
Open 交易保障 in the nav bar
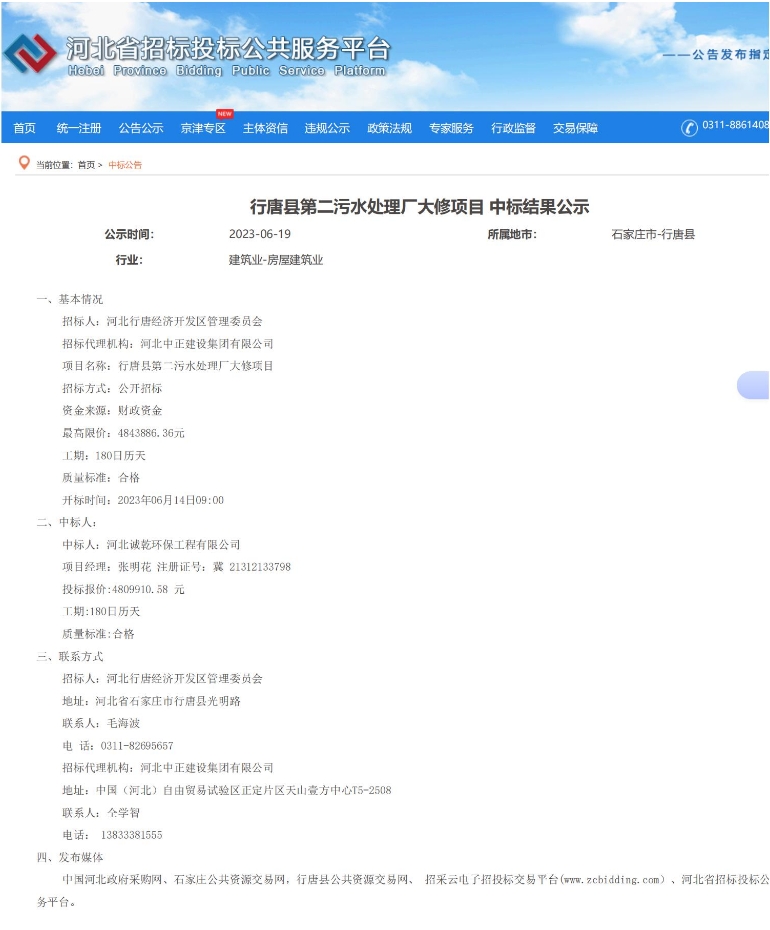[575, 128]
